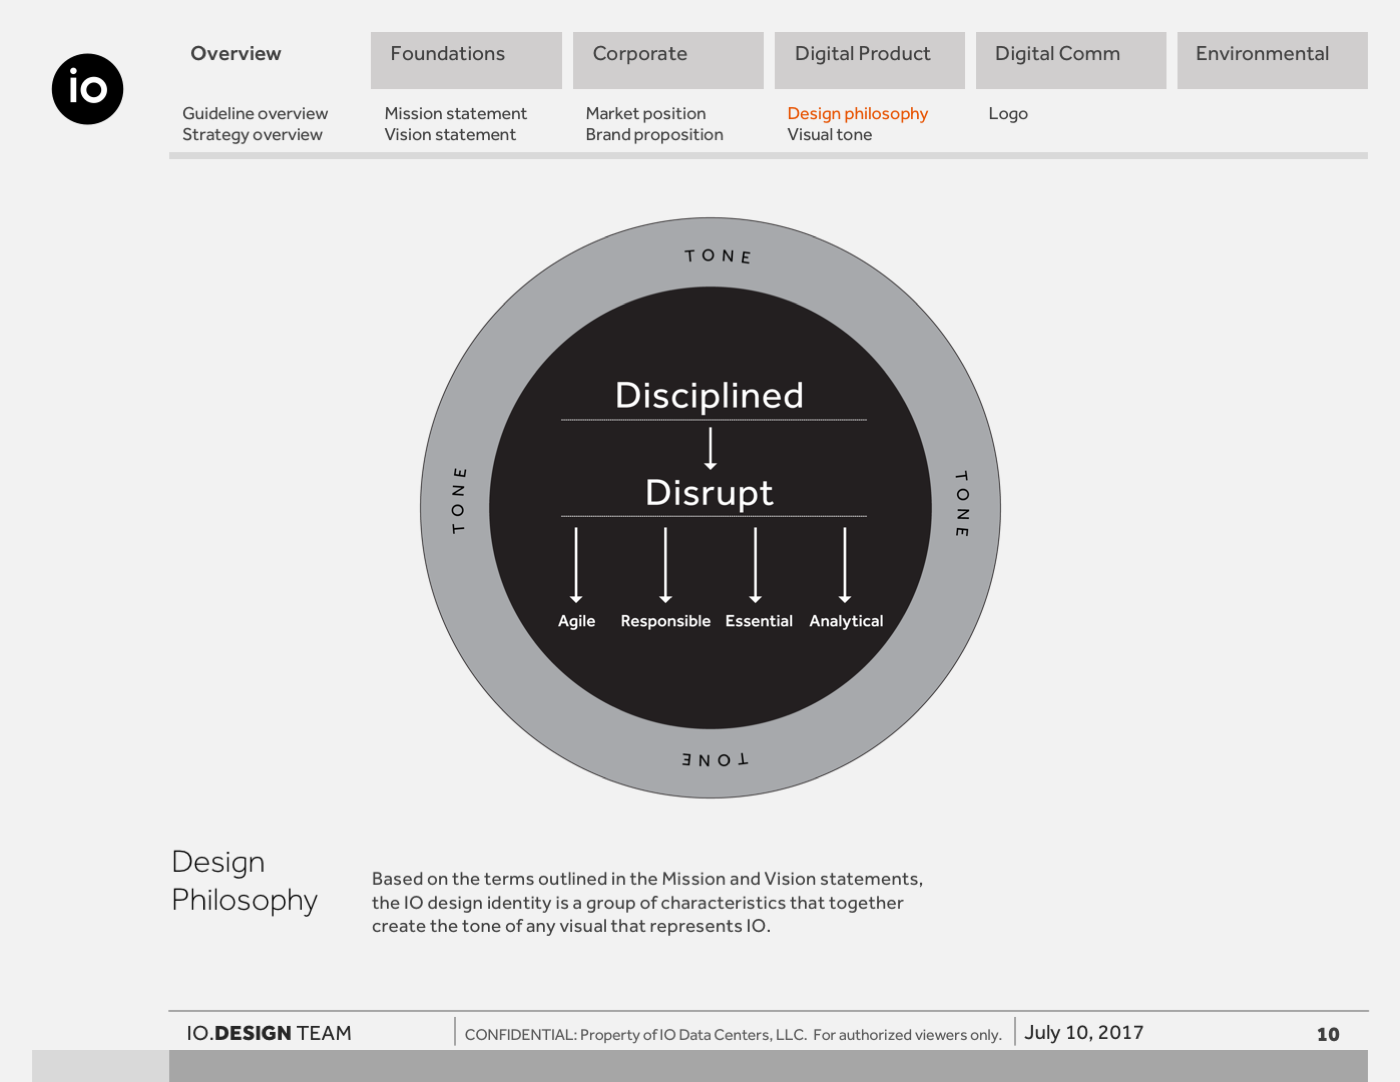This screenshot has width=1400, height=1082.
Task: Click the Responsible label
Action: click(x=665, y=621)
